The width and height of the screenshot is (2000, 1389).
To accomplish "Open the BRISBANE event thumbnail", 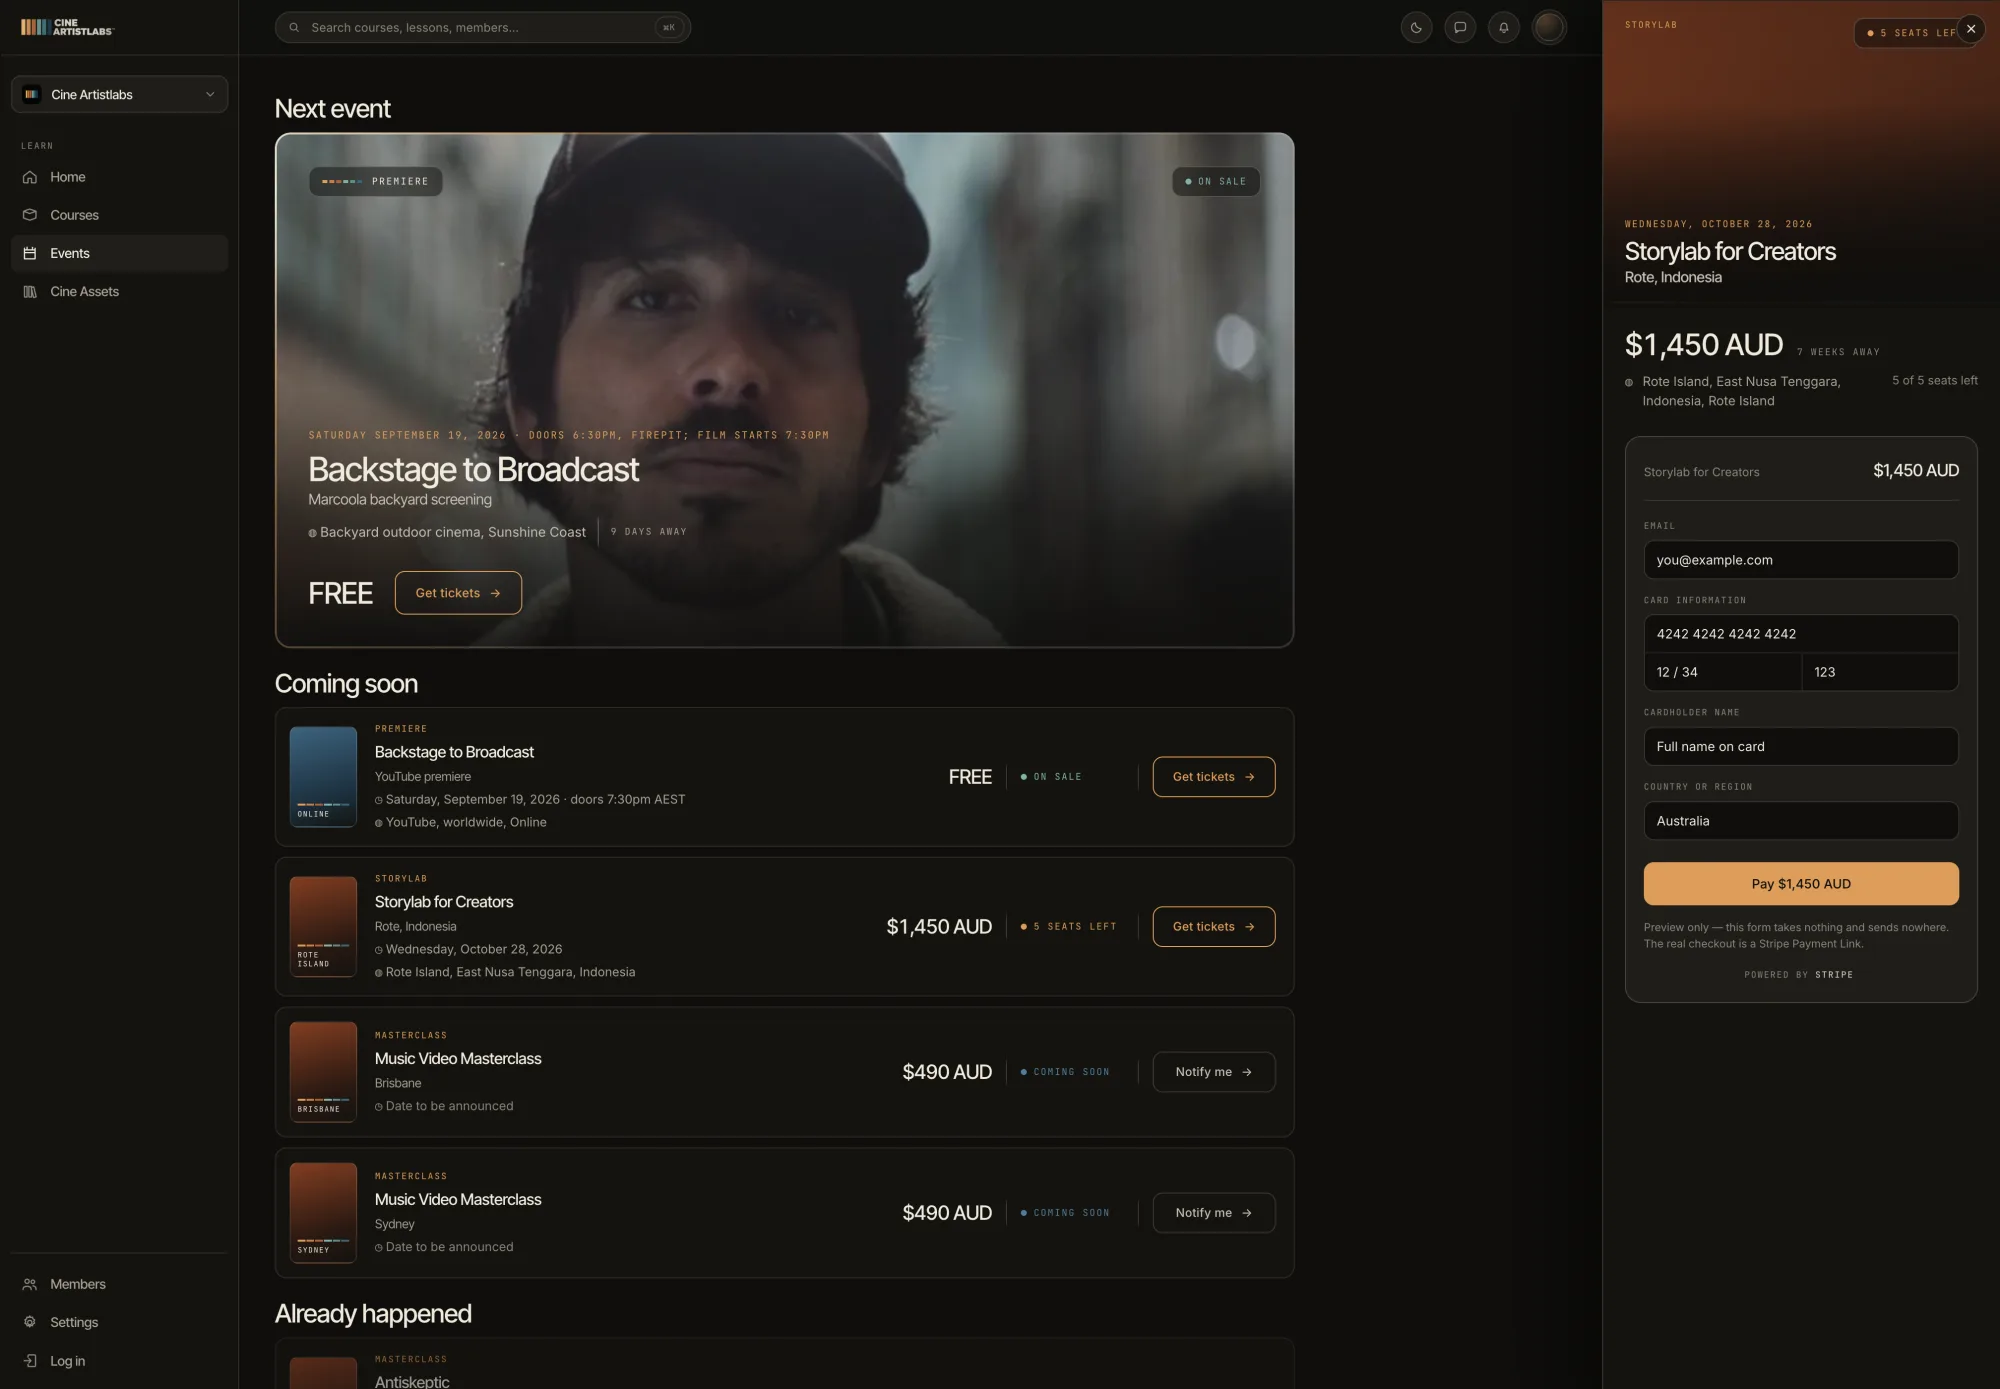I will (323, 1072).
